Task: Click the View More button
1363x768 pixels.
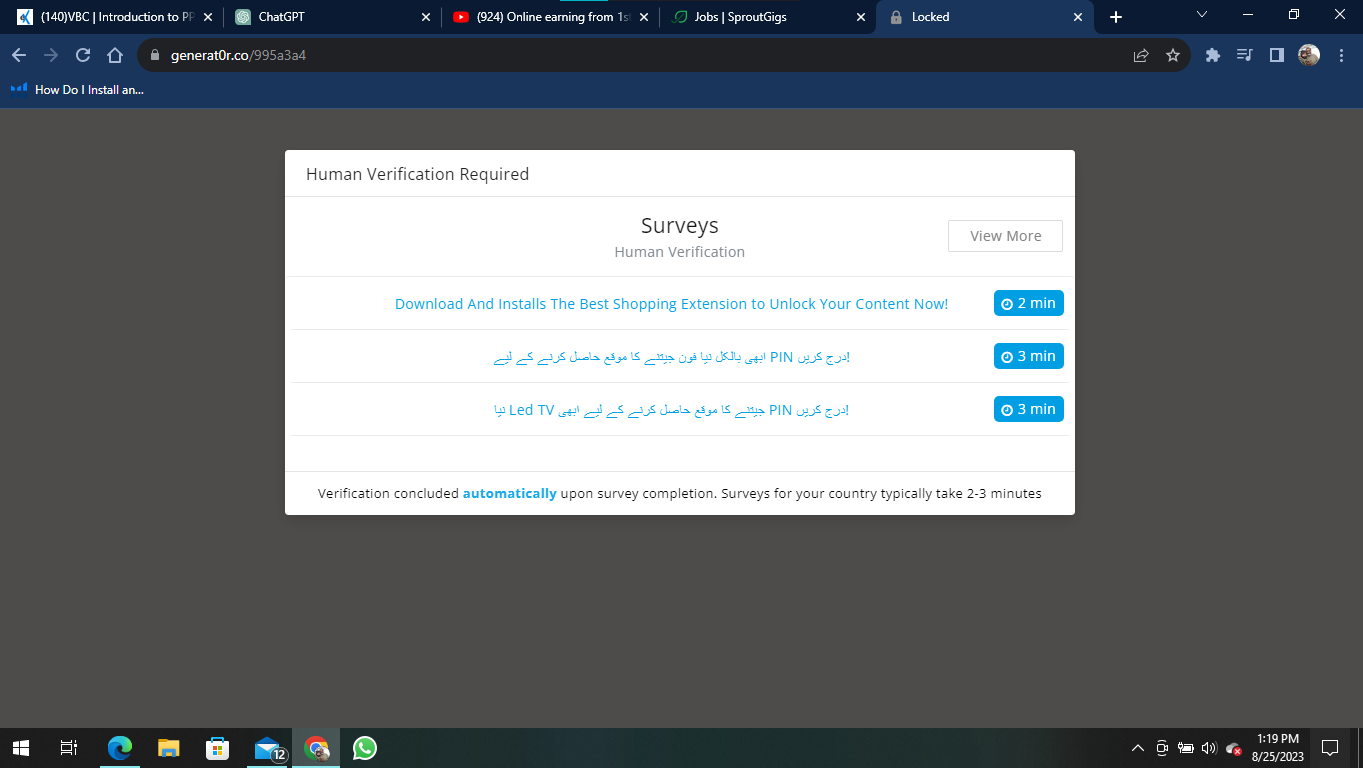Action: pos(1005,236)
